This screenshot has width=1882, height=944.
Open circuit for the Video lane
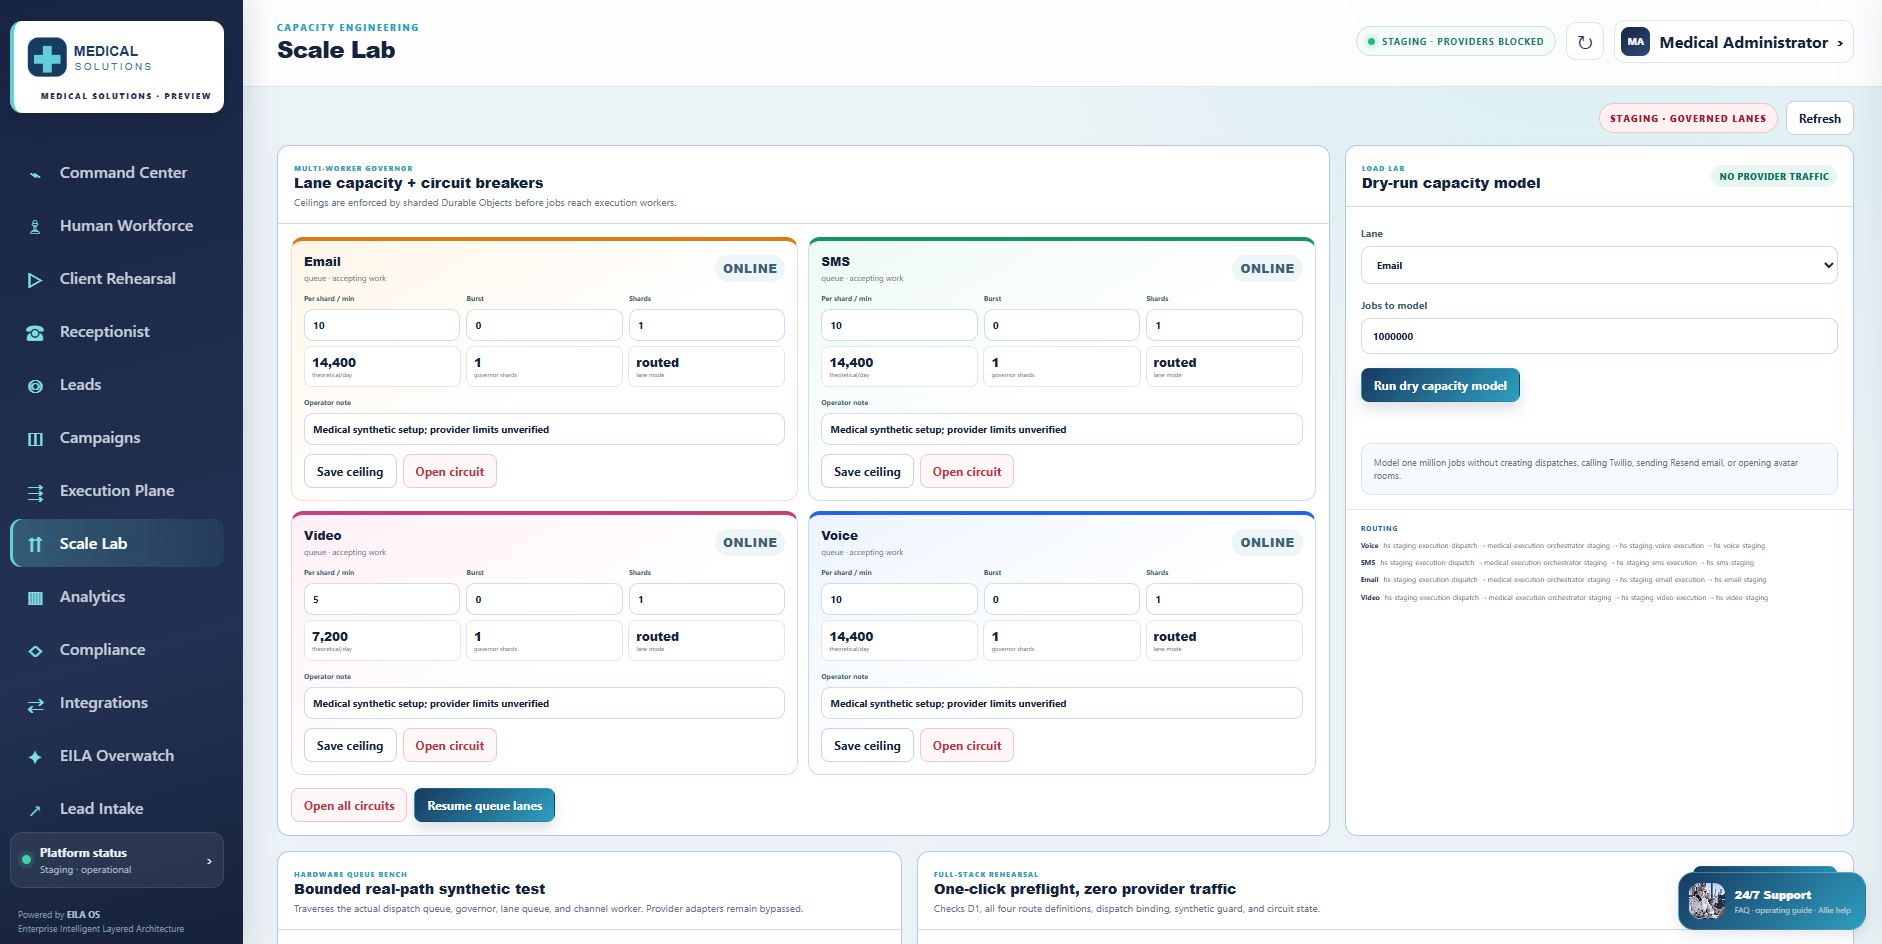[449, 746]
